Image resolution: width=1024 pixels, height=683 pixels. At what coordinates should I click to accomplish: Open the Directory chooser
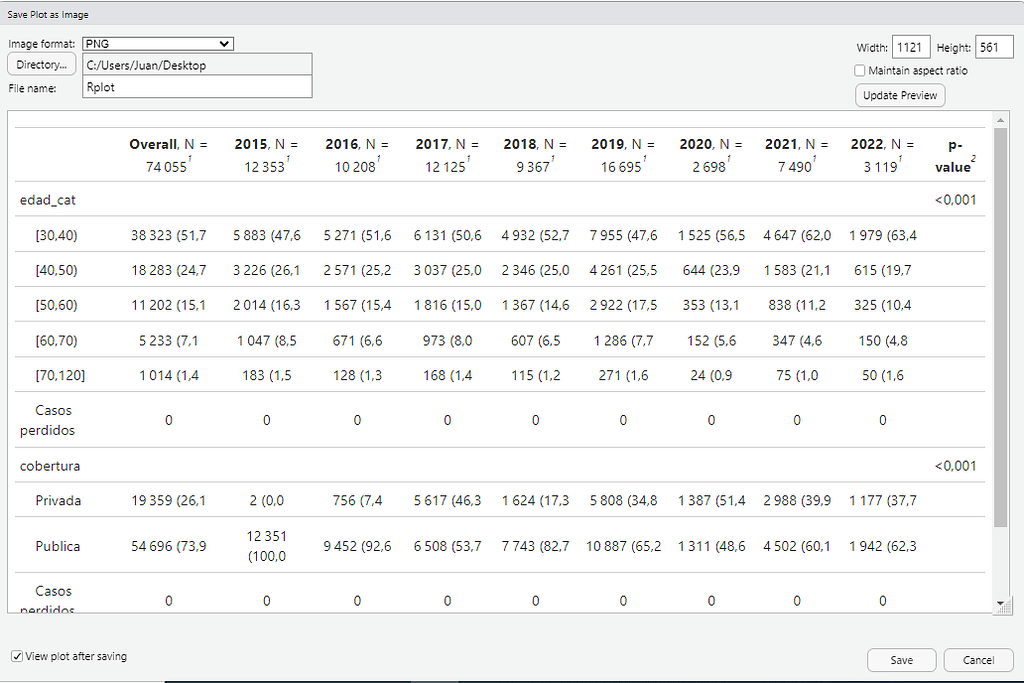(40, 64)
